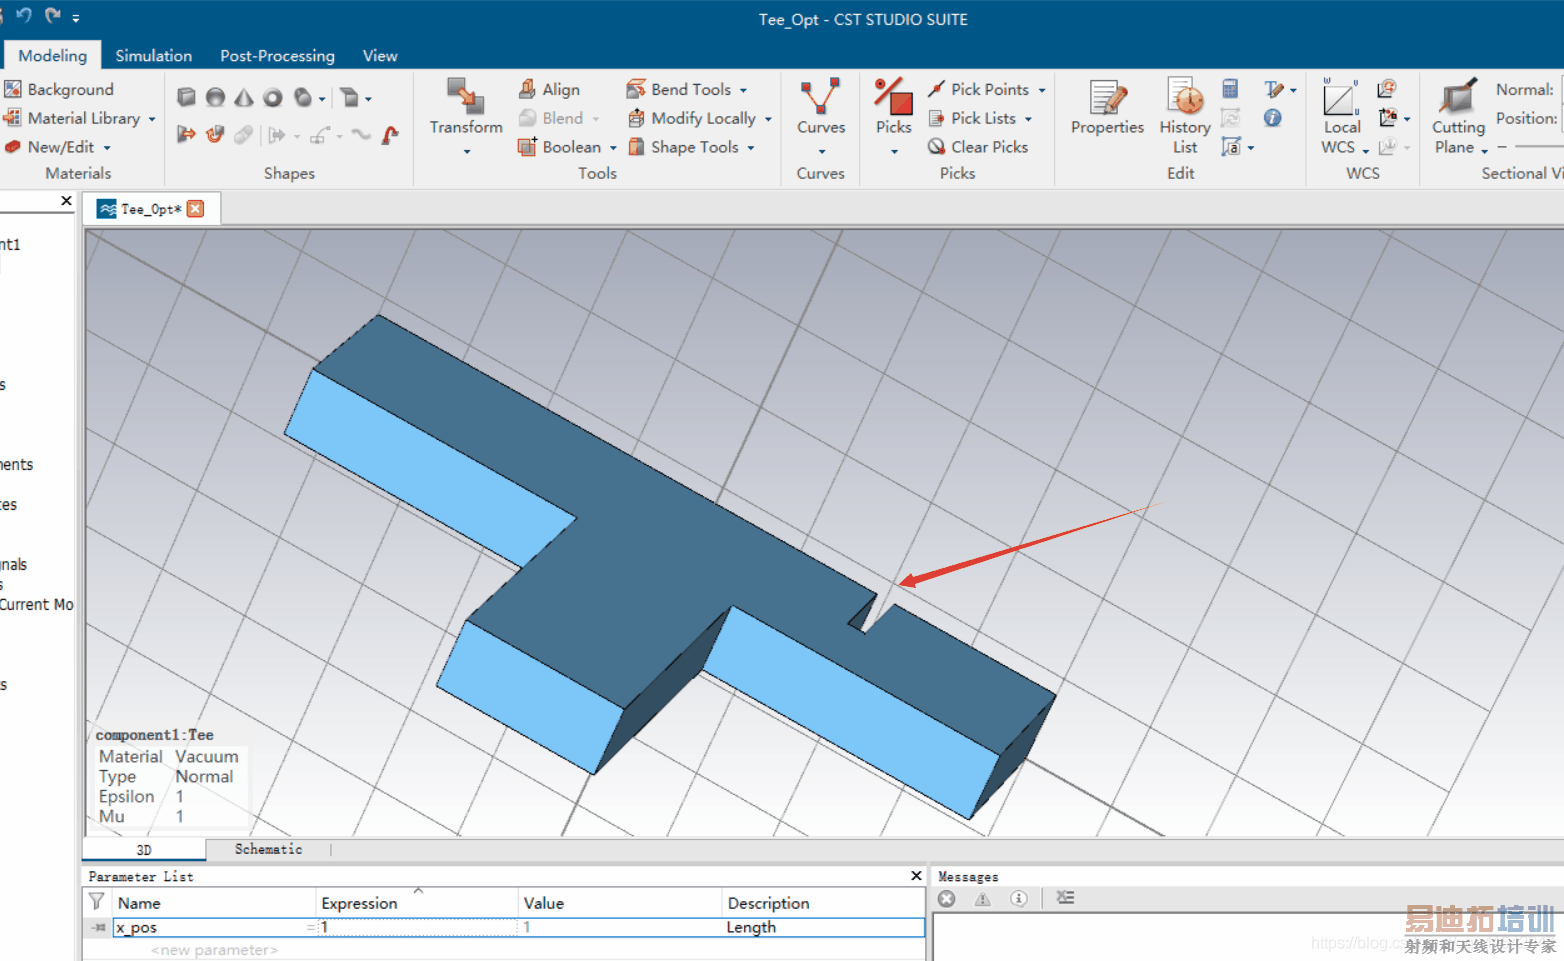Expand the cylinder shapes dropdown arrow

pyautogui.click(x=322, y=98)
